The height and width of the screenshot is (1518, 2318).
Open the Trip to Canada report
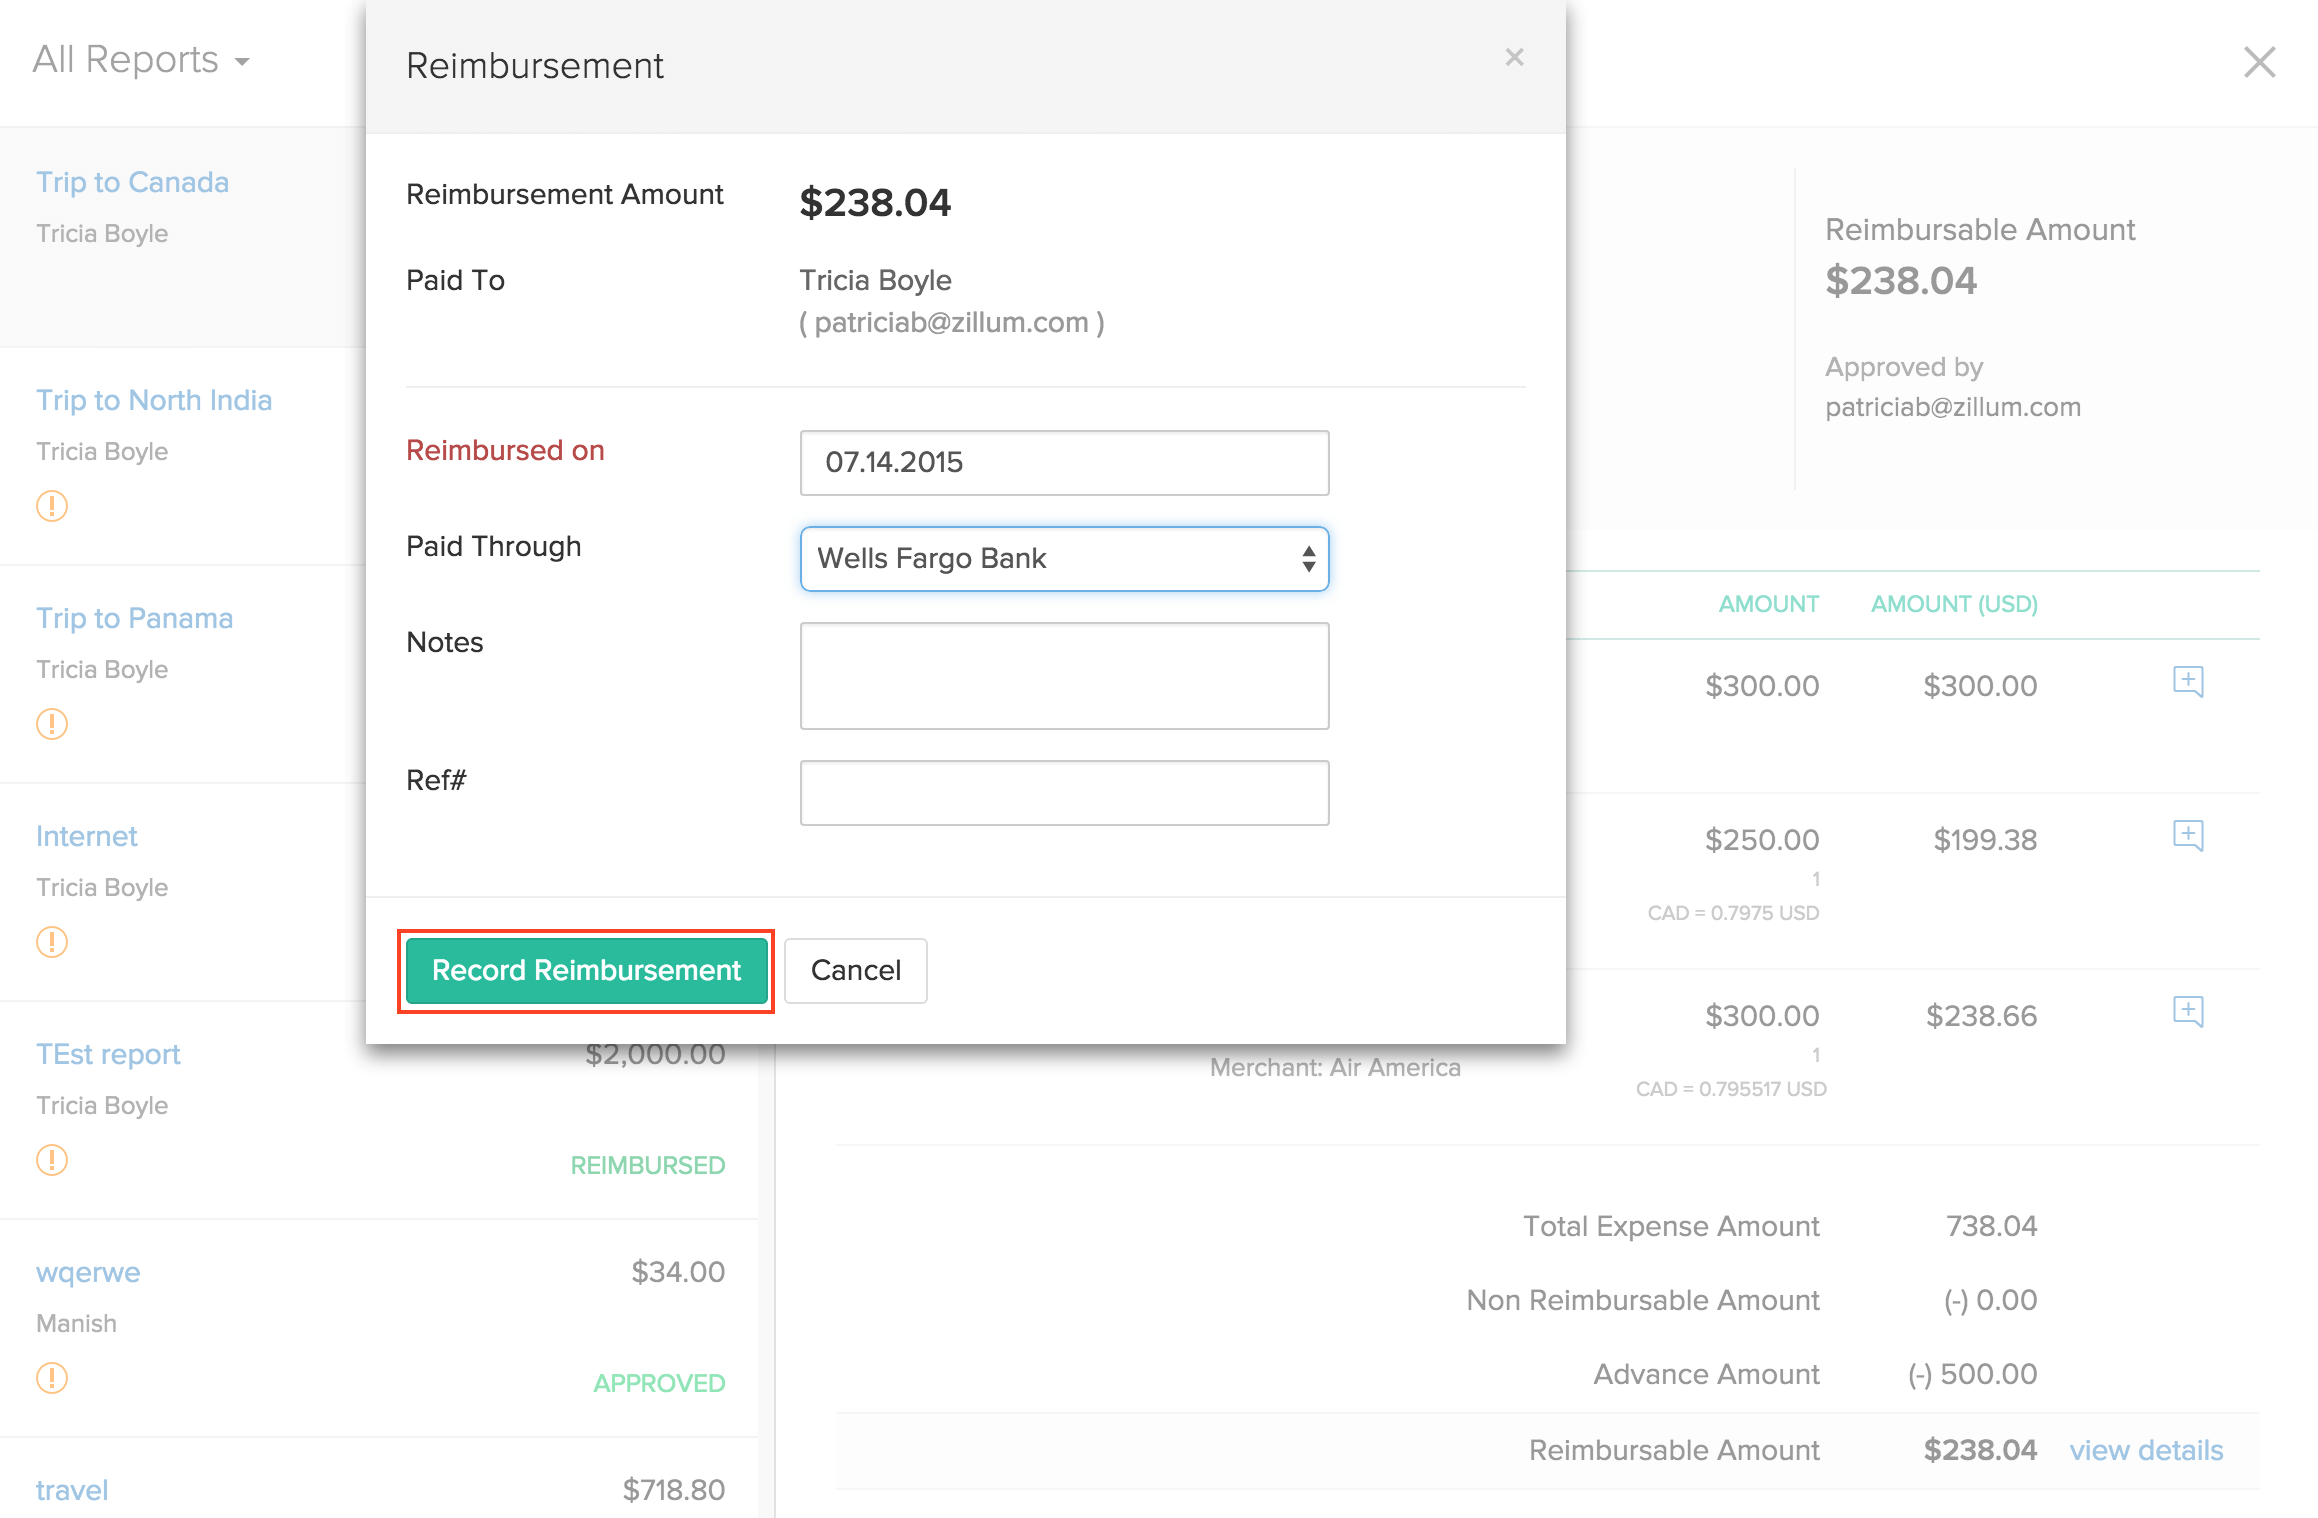[132, 182]
